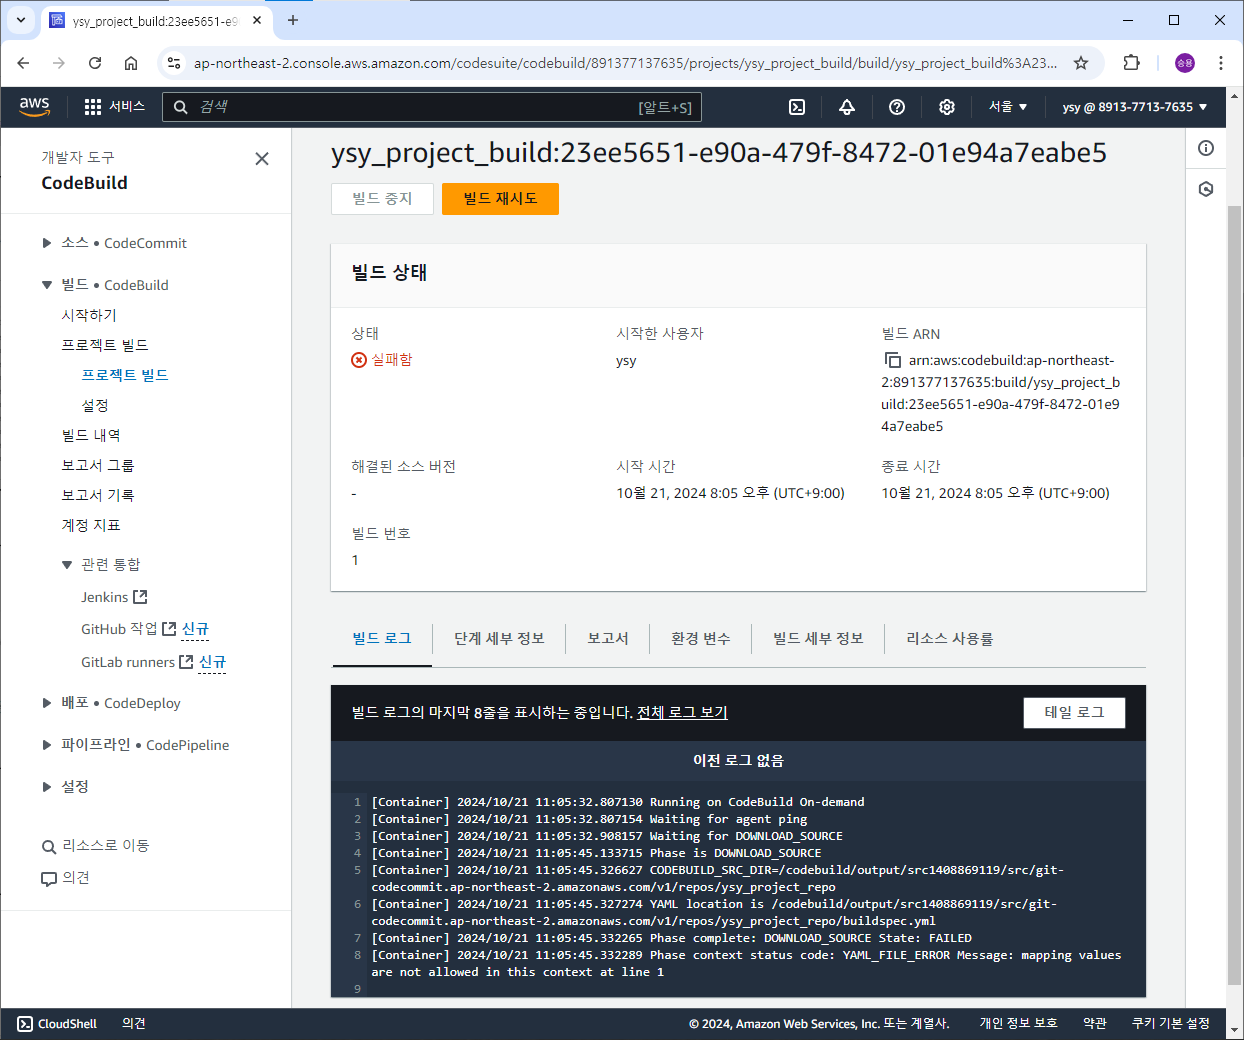Screen dimensions: 1244x1040
Task: Switch to the 환경 변수 tab
Action: (x=701, y=638)
